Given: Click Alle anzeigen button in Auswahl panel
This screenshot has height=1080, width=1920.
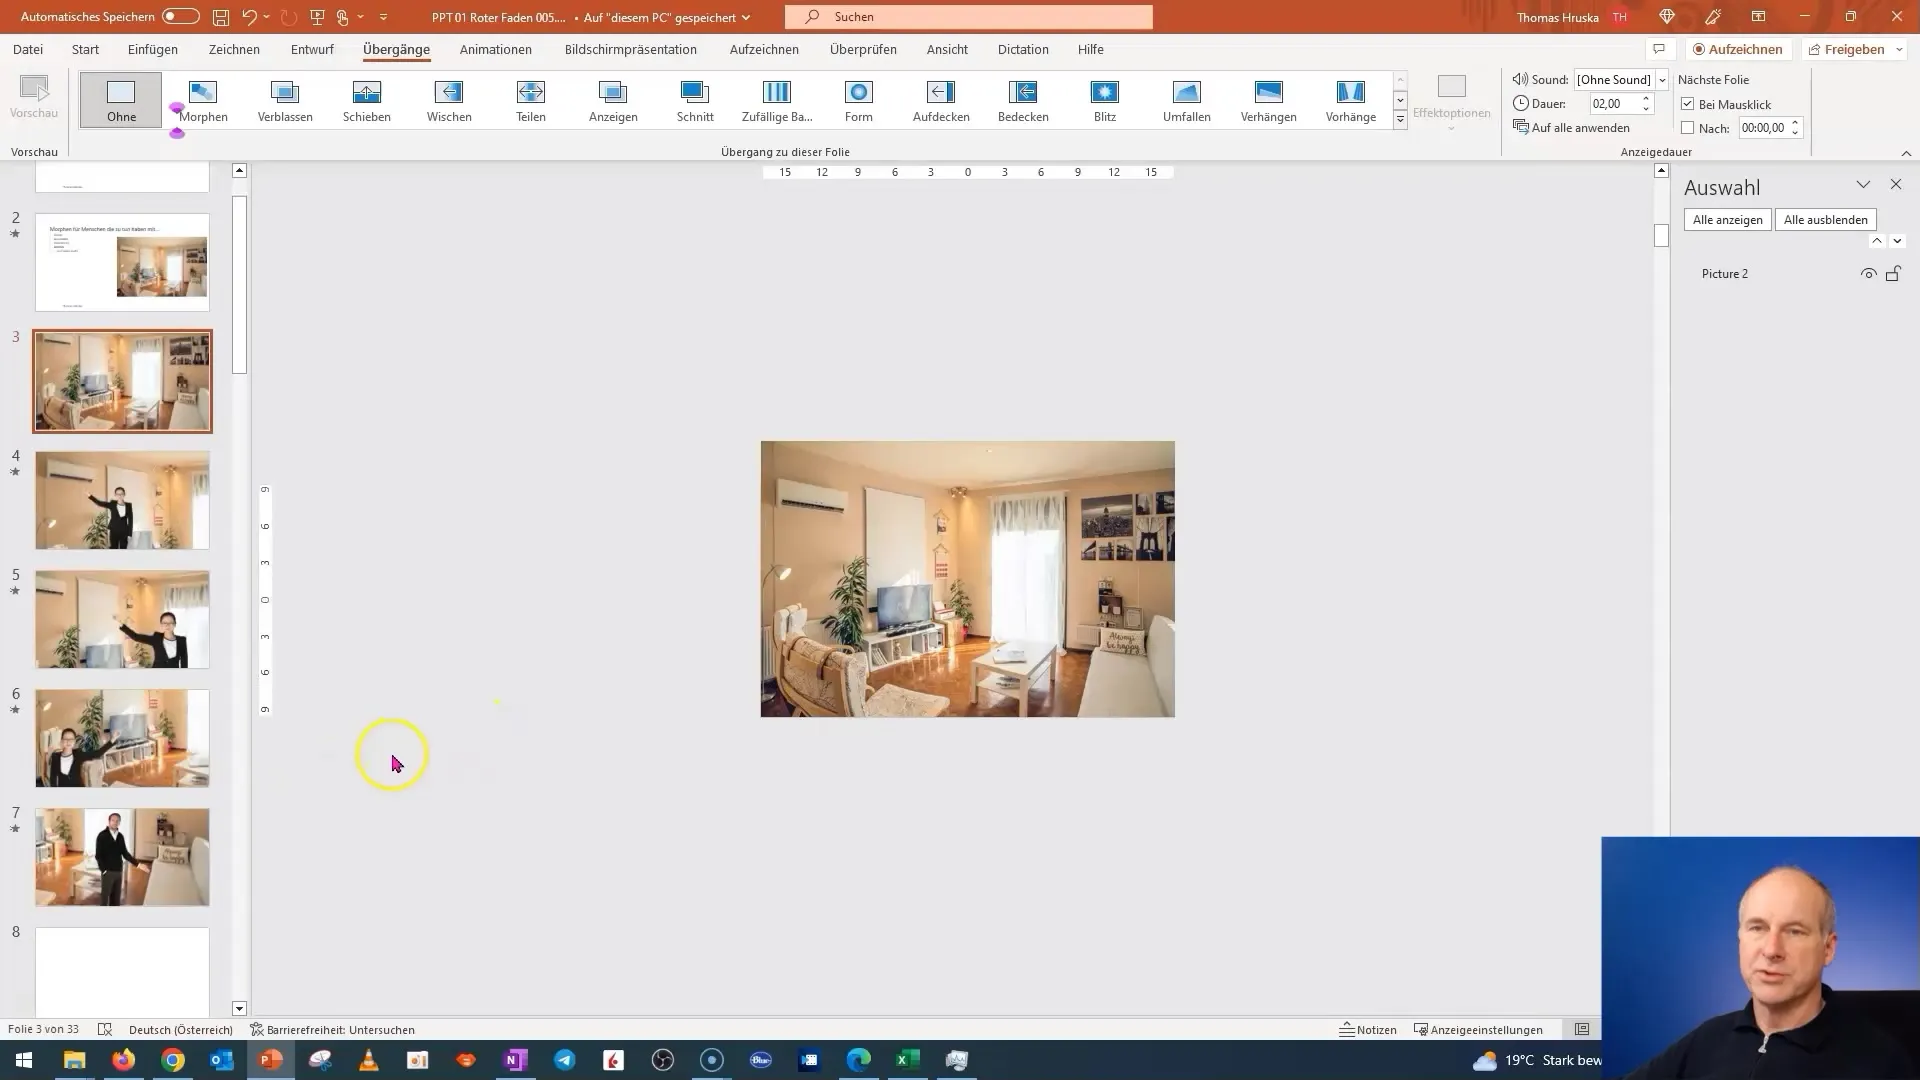Looking at the screenshot, I should [x=1727, y=219].
